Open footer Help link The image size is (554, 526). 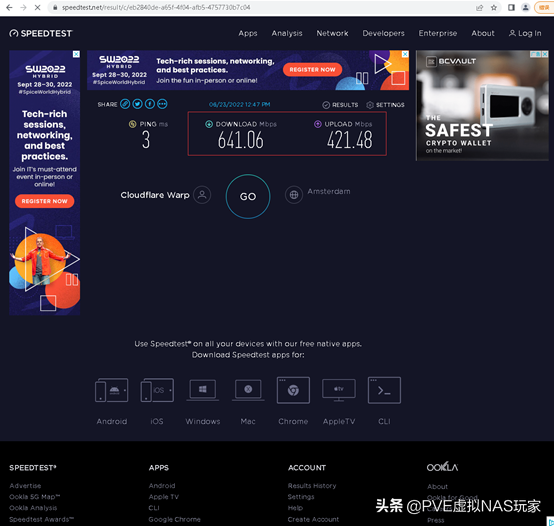[x=295, y=508]
